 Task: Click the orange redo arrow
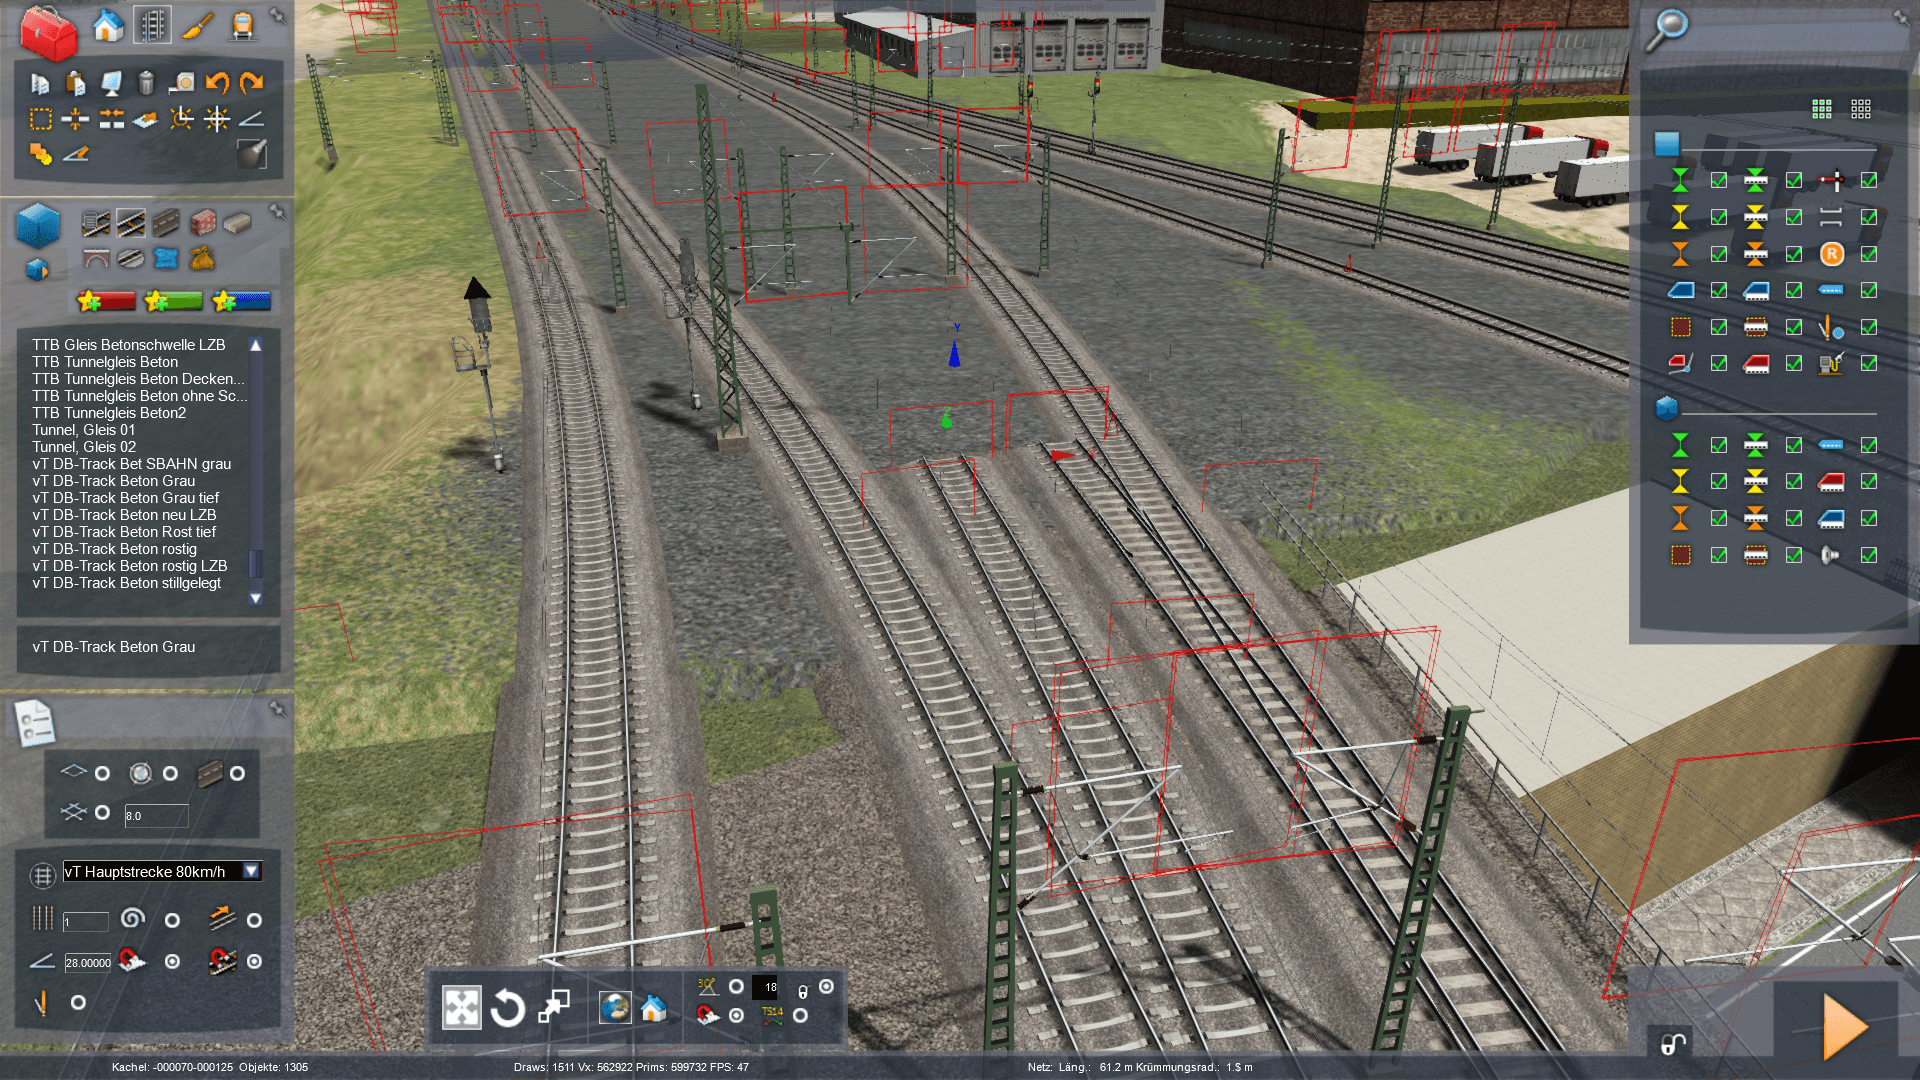(252, 83)
